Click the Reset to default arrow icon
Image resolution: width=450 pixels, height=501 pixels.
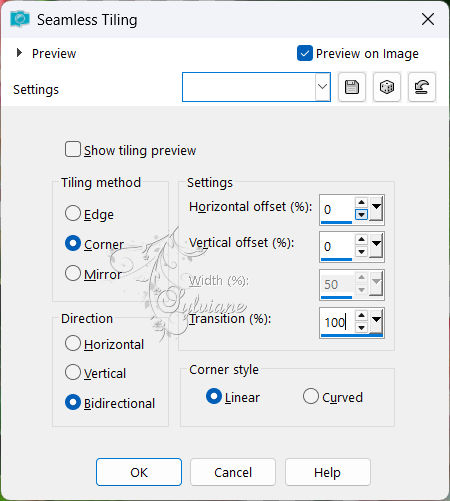pyautogui.click(x=422, y=87)
